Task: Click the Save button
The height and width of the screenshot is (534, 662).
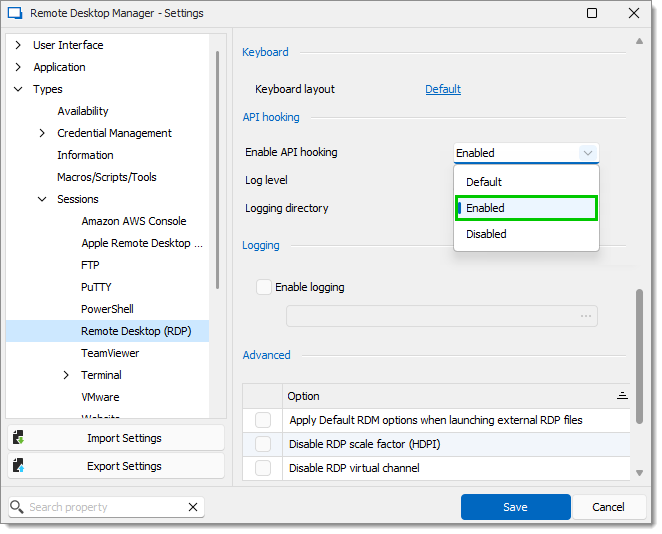Action: (515, 507)
